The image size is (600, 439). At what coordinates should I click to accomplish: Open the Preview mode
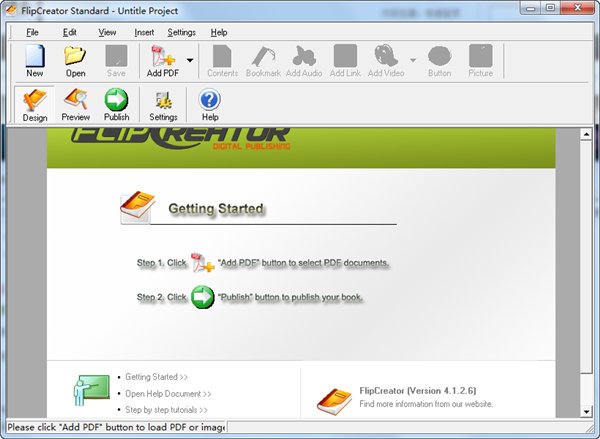(76, 105)
